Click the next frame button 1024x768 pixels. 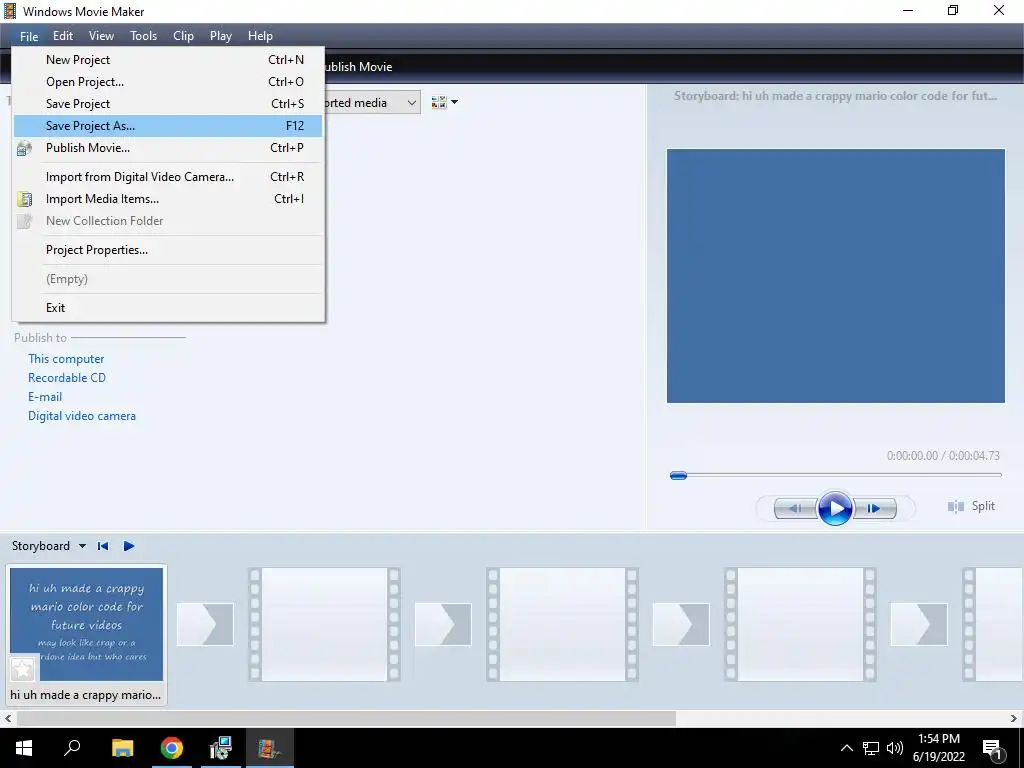(x=875, y=508)
